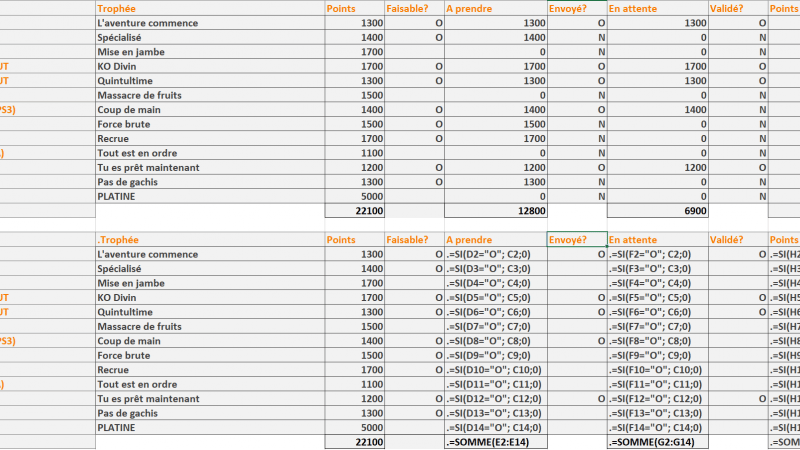
Task: Activate the cell showing =SI(F8="O"; C8;0)
Action: click(658, 341)
